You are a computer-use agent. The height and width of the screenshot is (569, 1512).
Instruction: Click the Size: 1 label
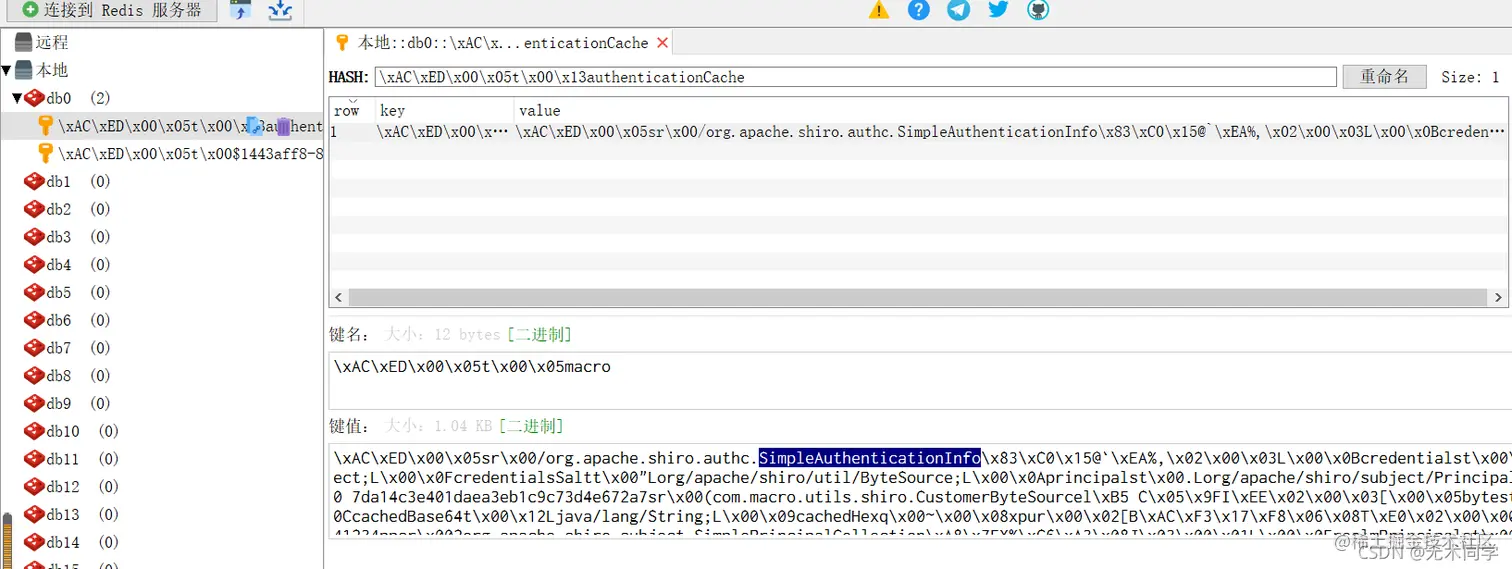click(x=1470, y=77)
